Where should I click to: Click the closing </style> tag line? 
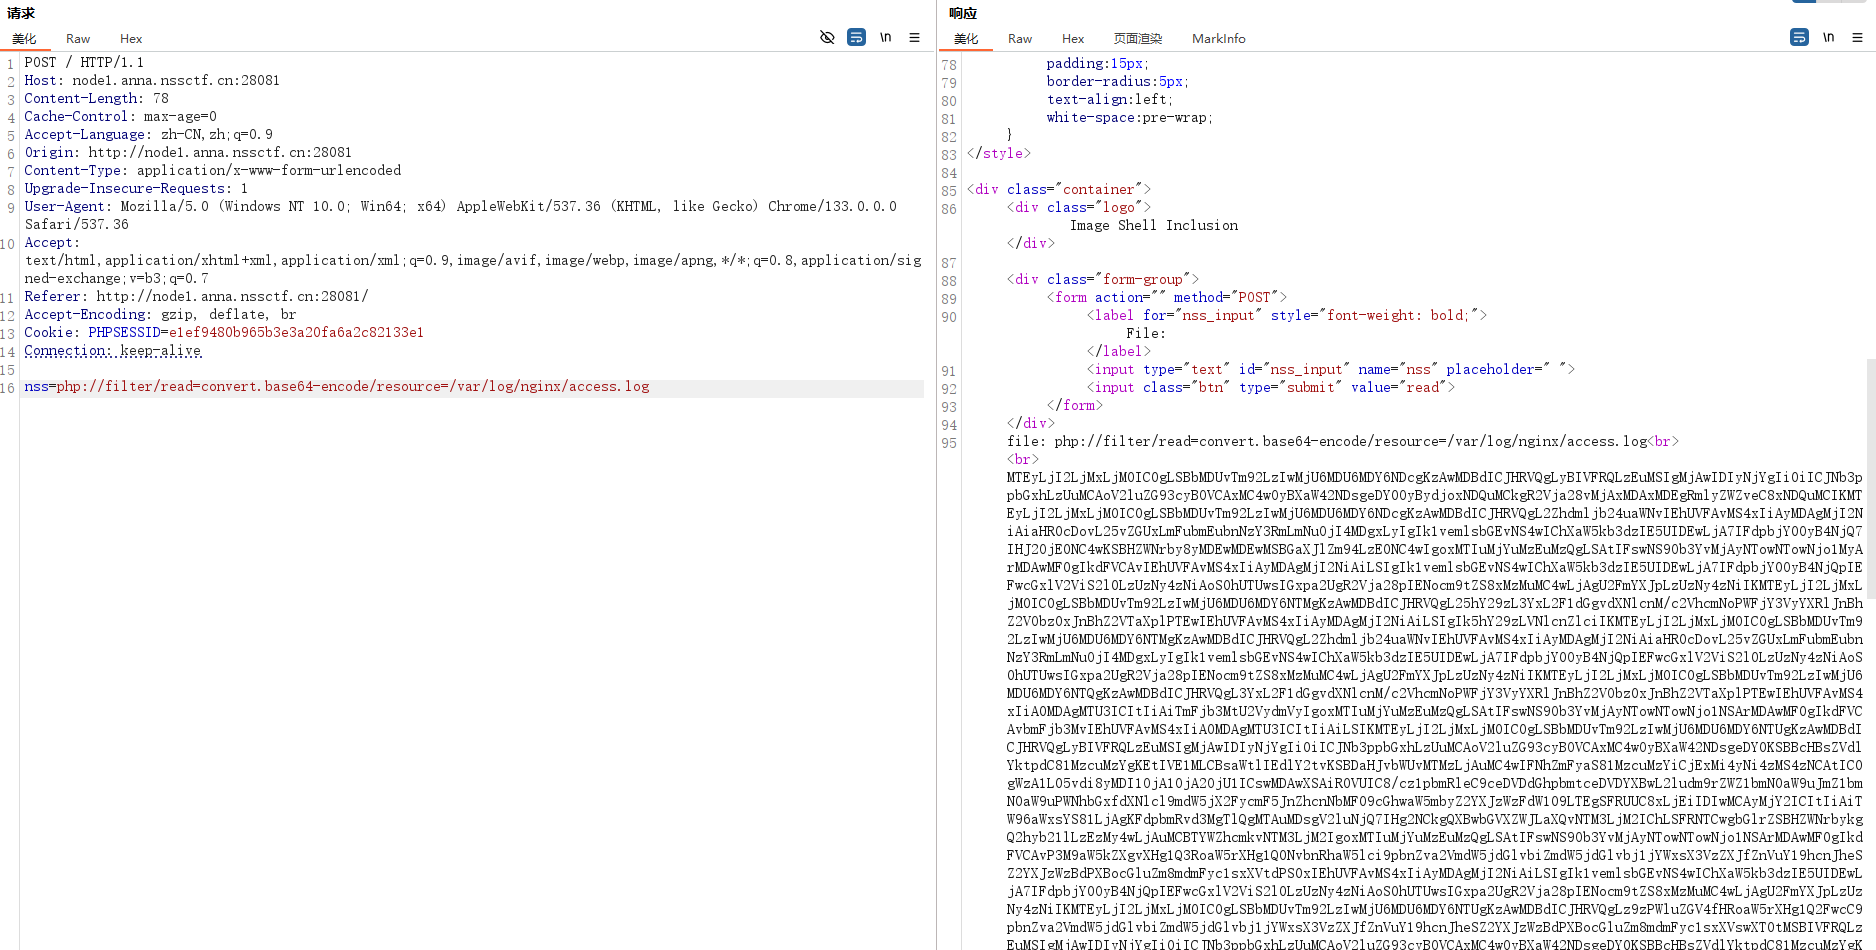999,154
